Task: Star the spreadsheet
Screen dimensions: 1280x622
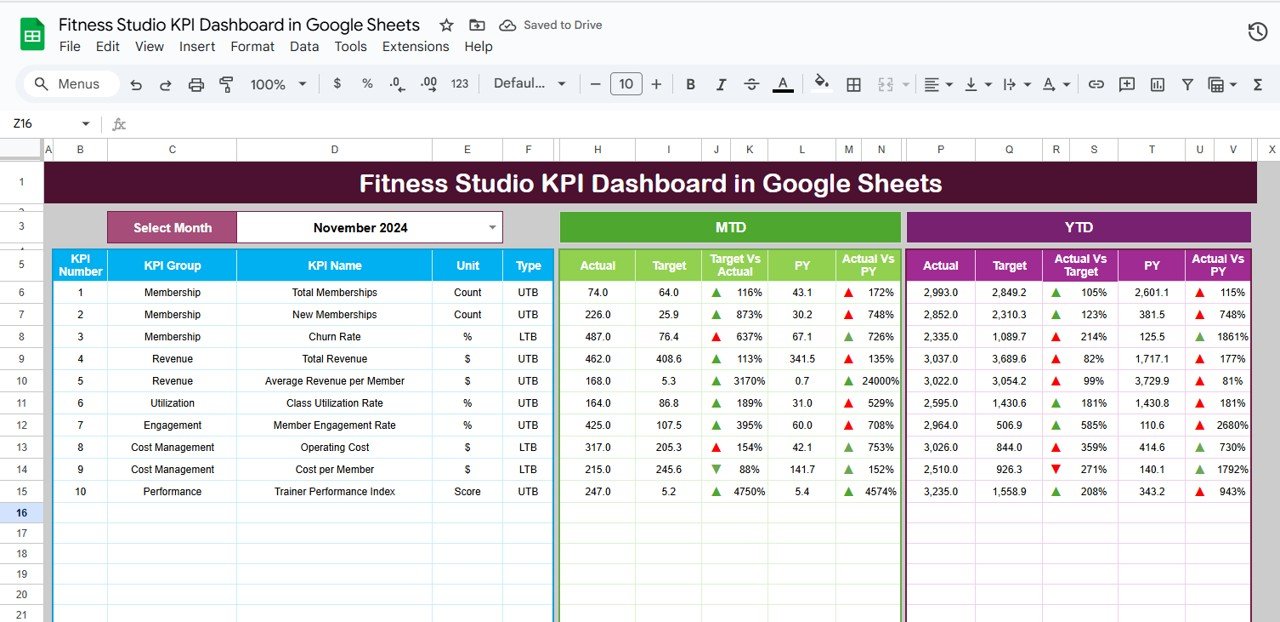Action: (x=446, y=24)
